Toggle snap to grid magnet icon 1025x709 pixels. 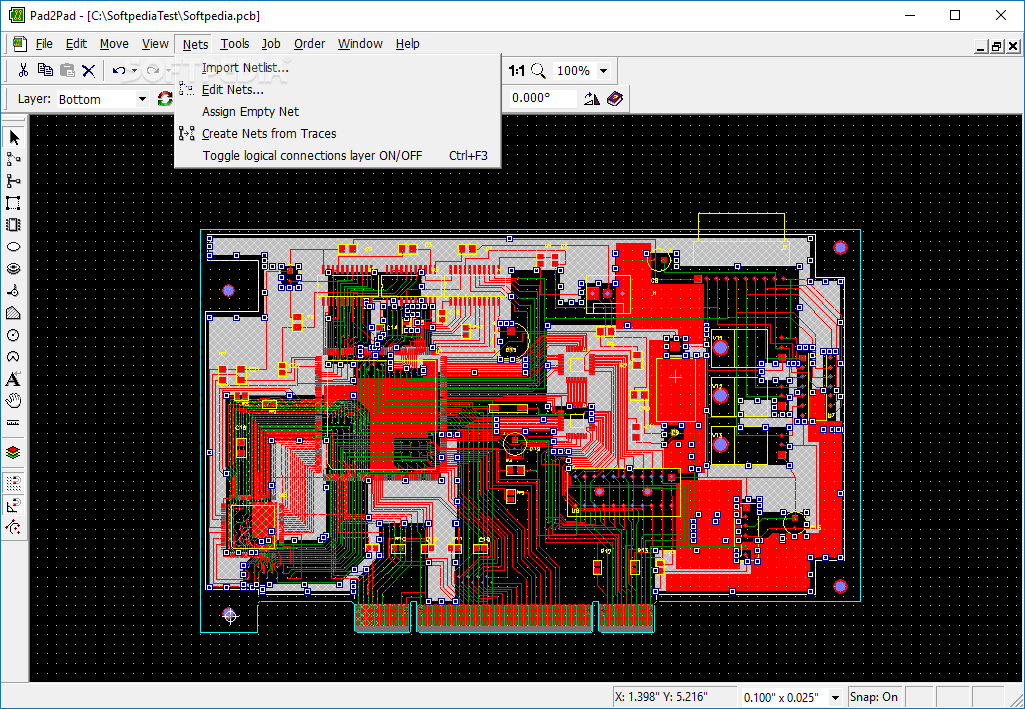pyautogui.click(x=14, y=483)
